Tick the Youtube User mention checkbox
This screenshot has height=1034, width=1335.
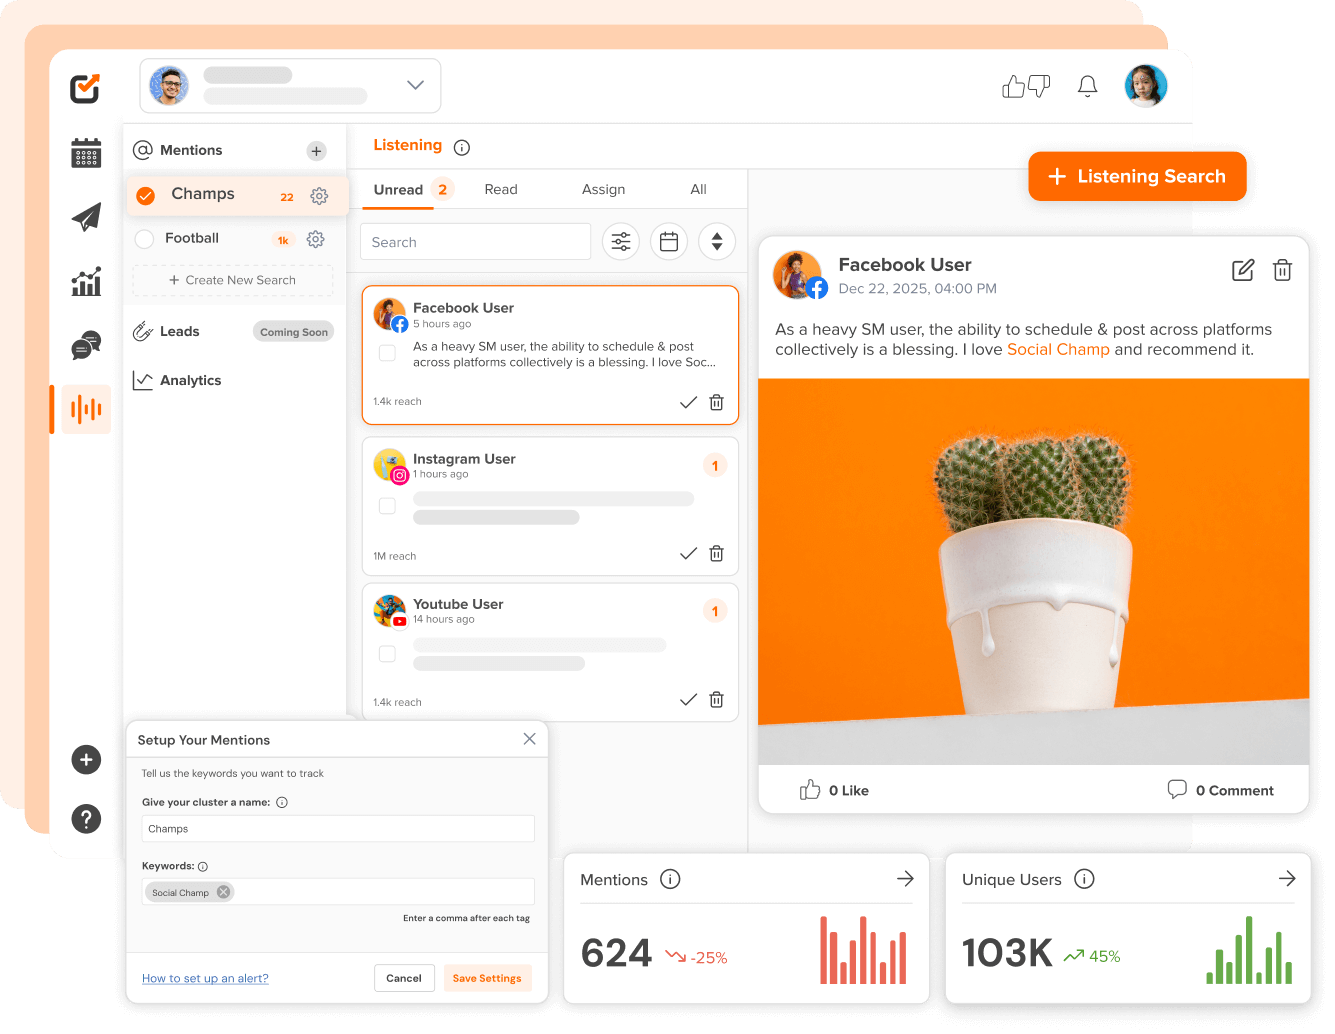coord(387,653)
